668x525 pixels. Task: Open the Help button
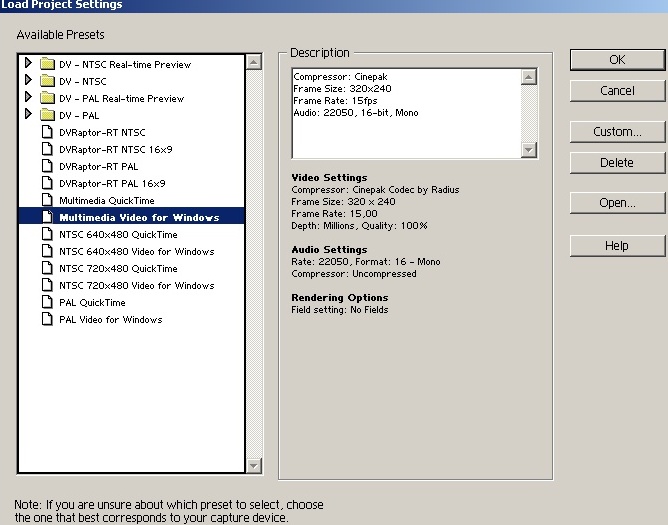pyautogui.click(x=617, y=246)
